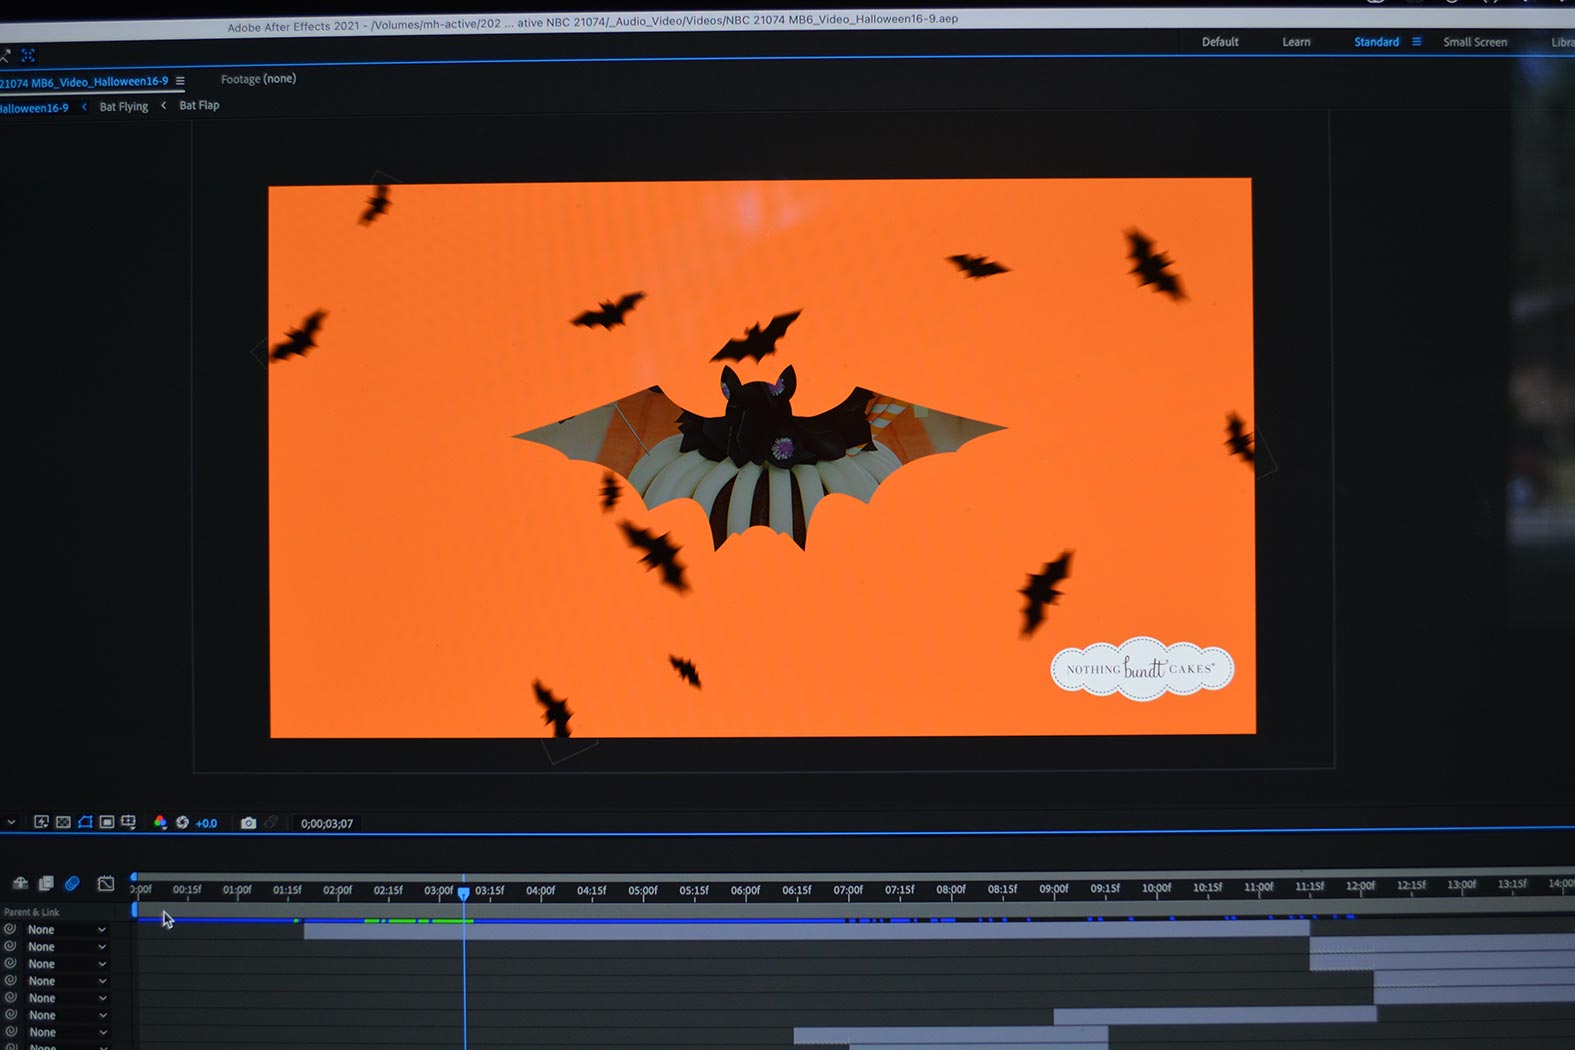Open the Graph Editor in the timeline
Image resolution: width=1575 pixels, height=1050 pixels.
106,883
